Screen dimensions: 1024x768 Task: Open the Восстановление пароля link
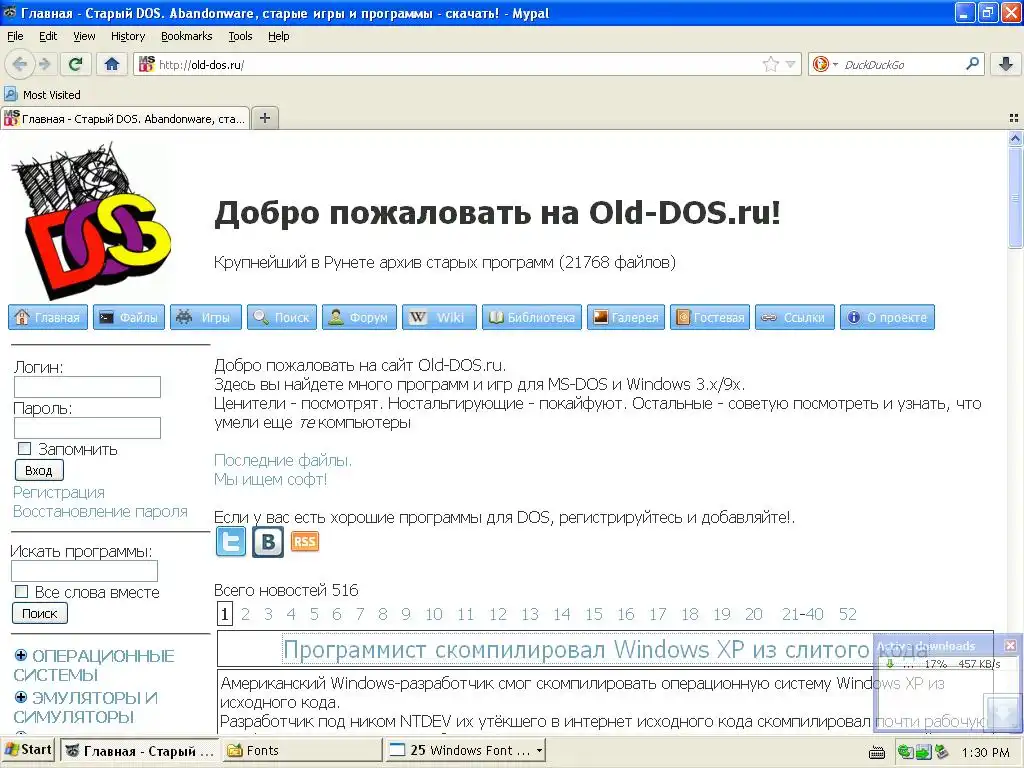(x=100, y=511)
